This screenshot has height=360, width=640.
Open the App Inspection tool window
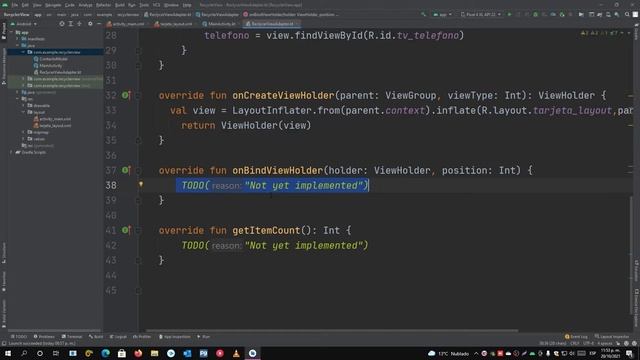pyautogui.click(x=175, y=337)
